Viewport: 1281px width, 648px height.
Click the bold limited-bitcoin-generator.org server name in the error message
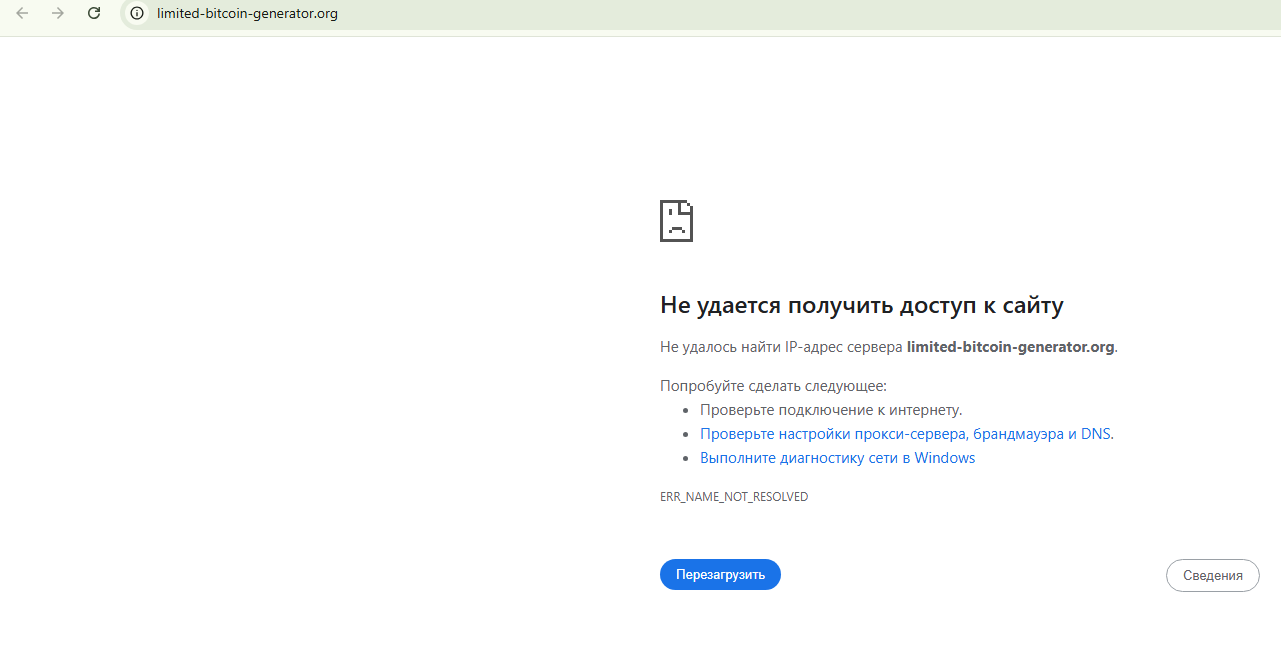pyautogui.click(x=1010, y=347)
